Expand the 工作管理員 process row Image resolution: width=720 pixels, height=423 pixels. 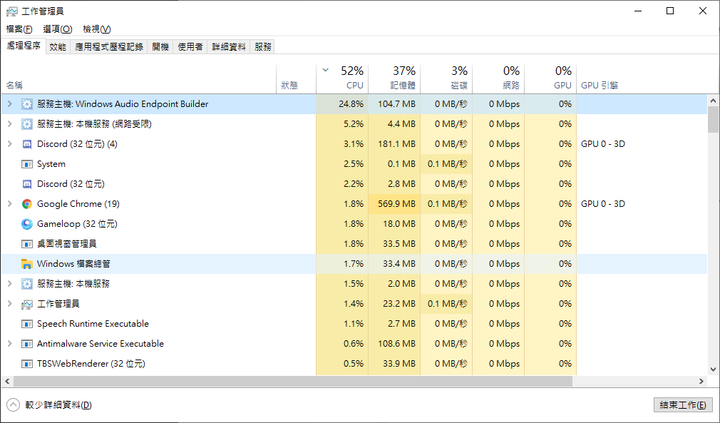(x=10, y=304)
